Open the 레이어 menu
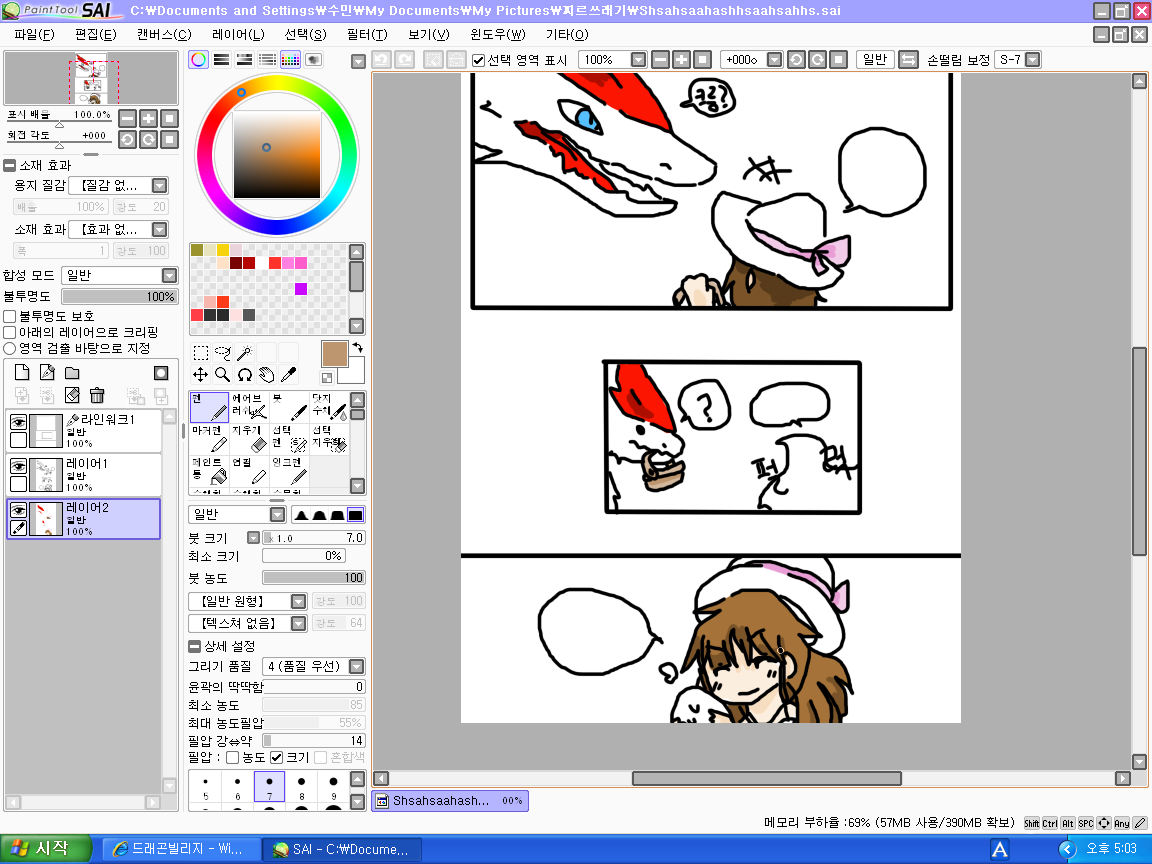Viewport: 1152px width, 864px height. pyautogui.click(x=238, y=35)
